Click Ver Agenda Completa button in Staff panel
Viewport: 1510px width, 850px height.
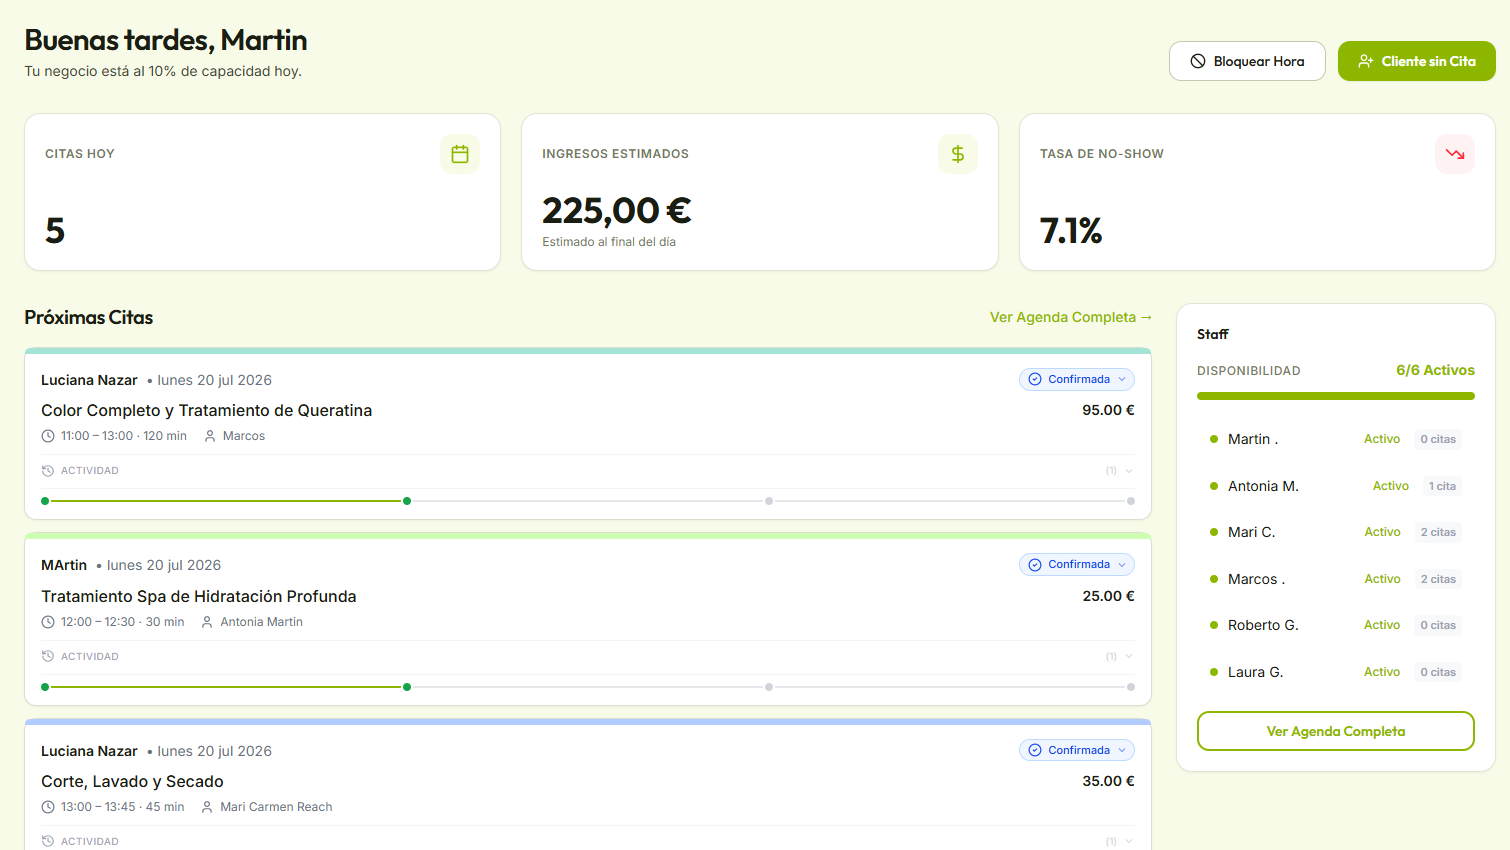(1336, 731)
